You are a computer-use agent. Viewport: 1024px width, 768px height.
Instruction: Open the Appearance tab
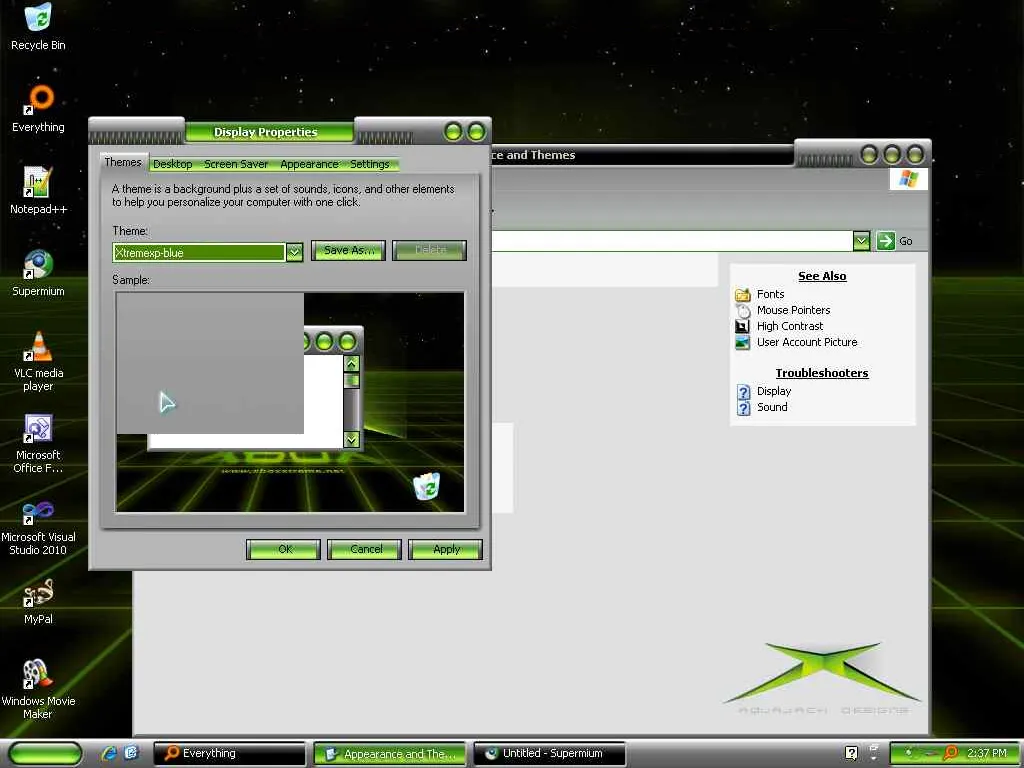(x=310, y=164)
